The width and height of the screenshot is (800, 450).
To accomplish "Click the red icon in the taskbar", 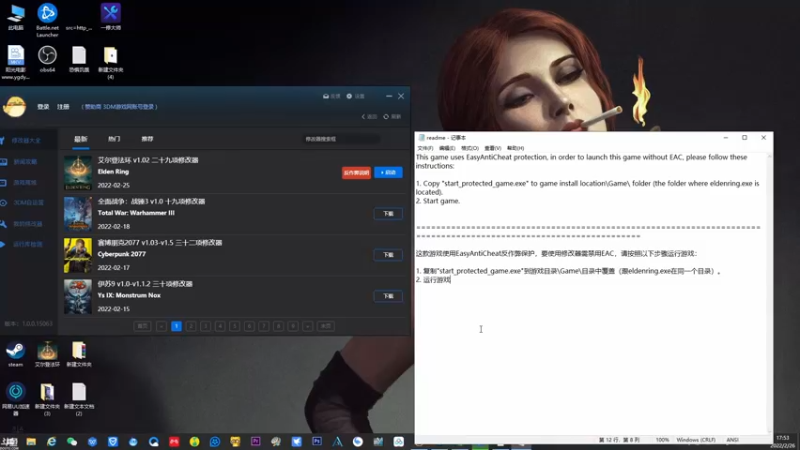I will coord(174,442).
